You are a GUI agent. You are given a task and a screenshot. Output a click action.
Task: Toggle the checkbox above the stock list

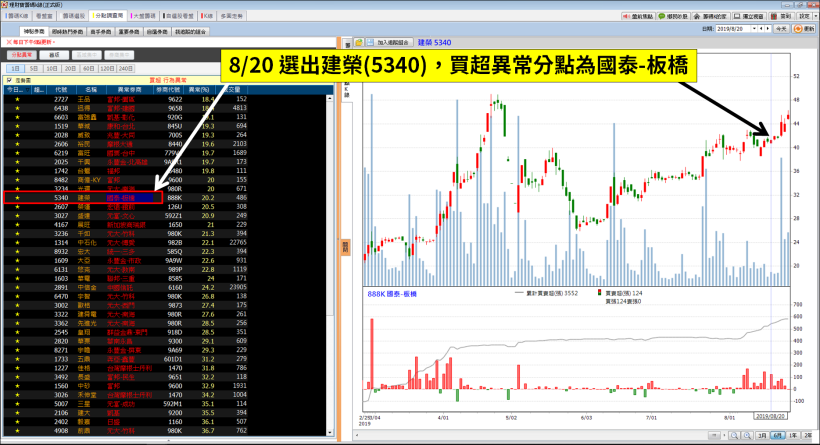[x=9, y=80]
